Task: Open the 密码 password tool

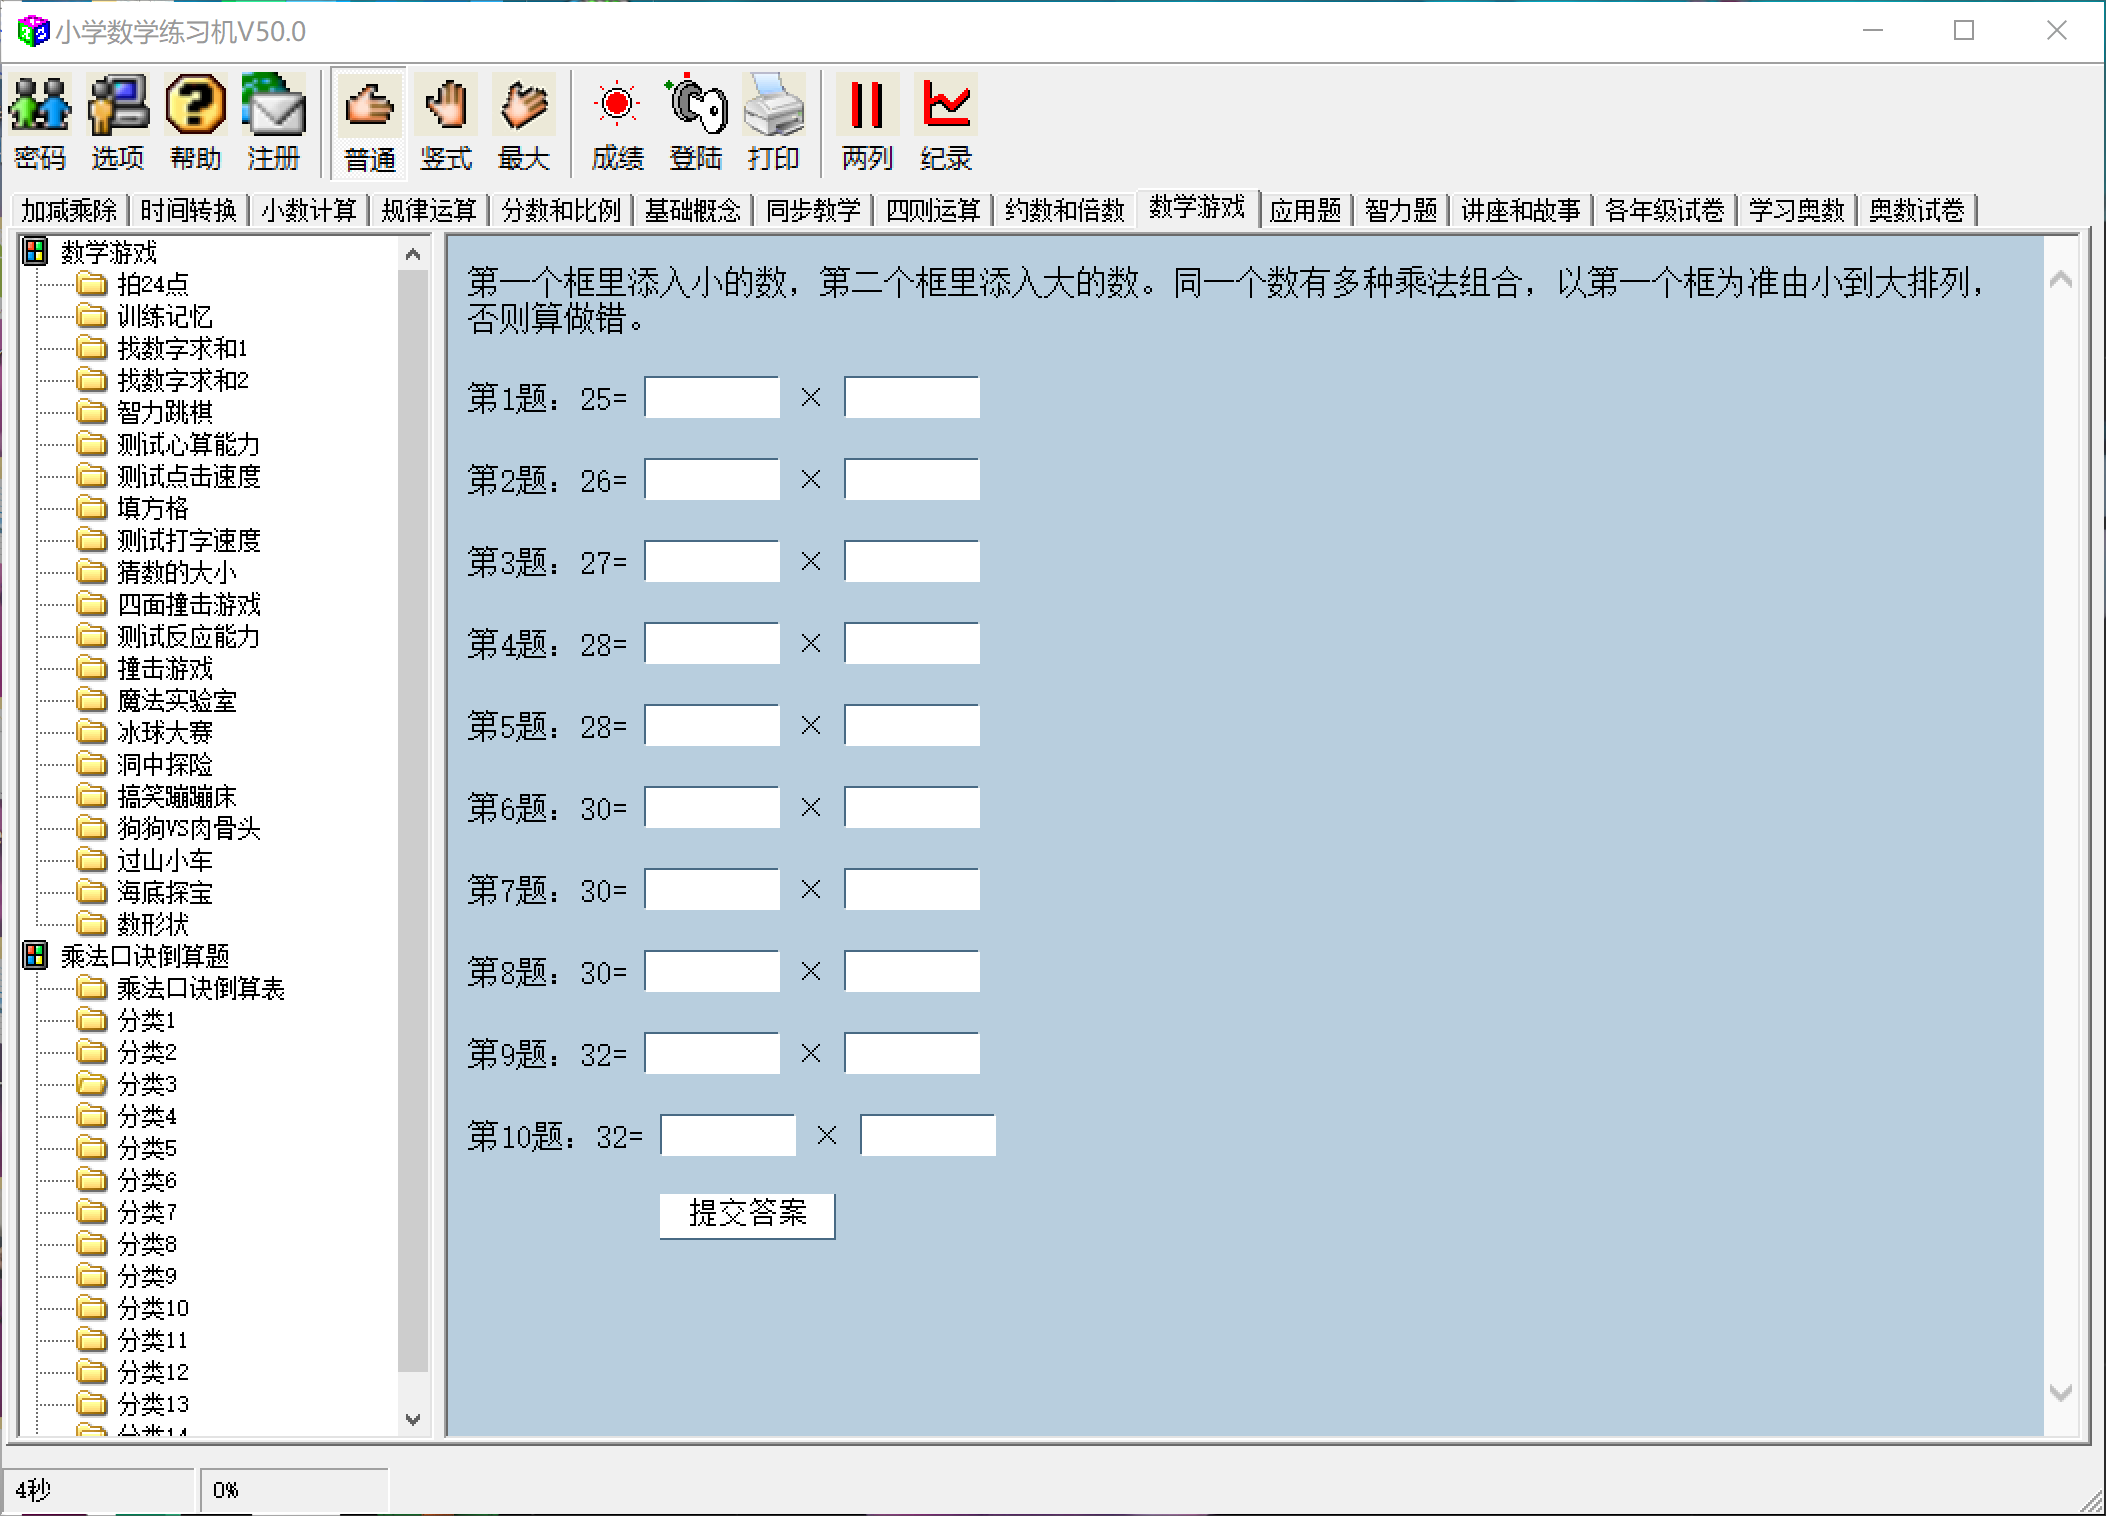Action: pos(40,122)
